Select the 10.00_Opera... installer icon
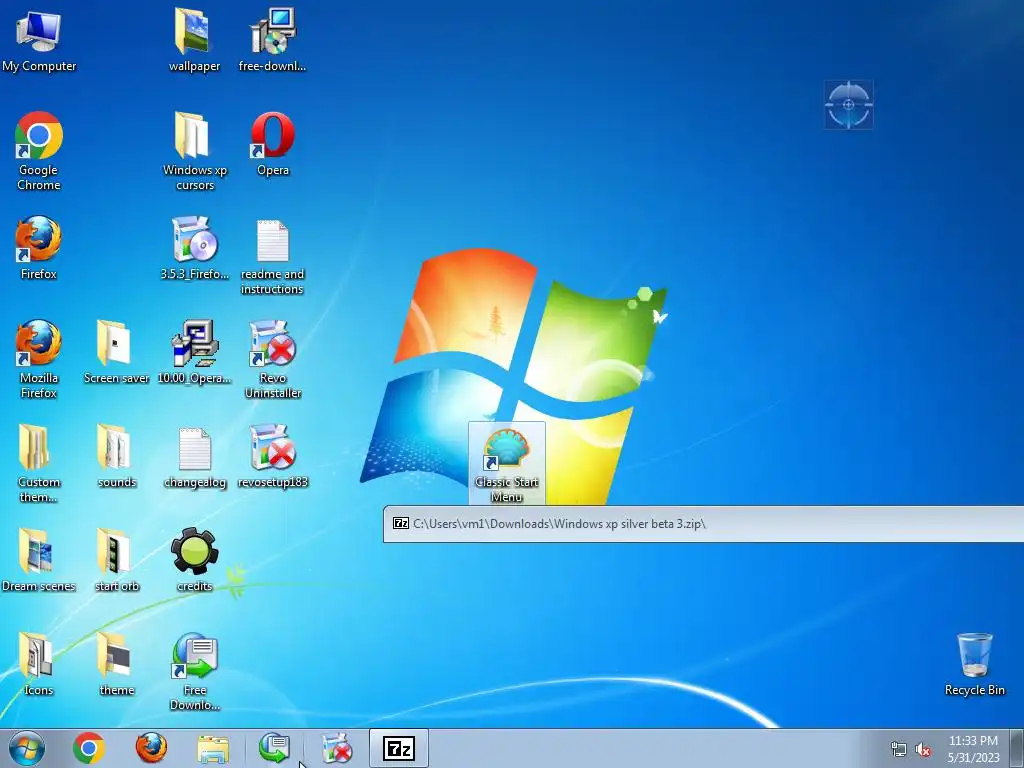 [194, 353]
